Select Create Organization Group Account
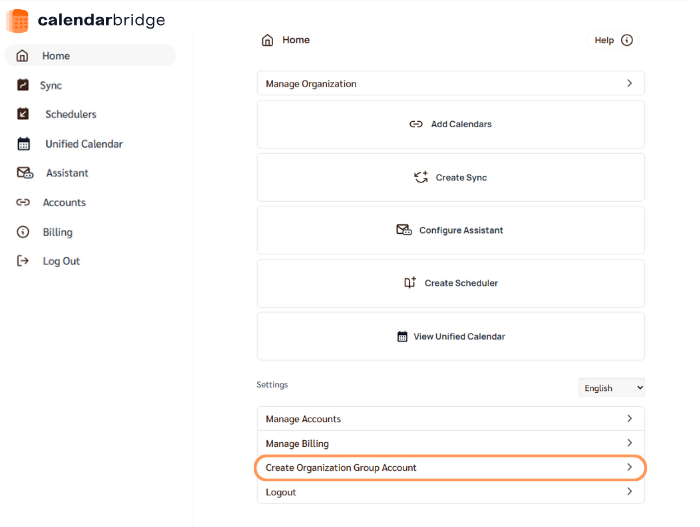Screen dimensions: 700x527 [x=451, y=468]
